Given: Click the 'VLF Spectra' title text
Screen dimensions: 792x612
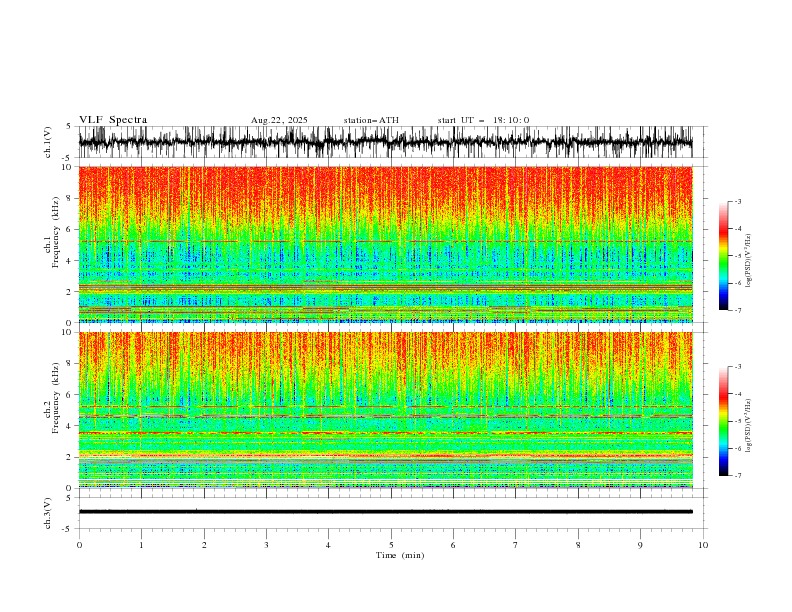Looking at the screenshot, I should (x=113, y=120).
